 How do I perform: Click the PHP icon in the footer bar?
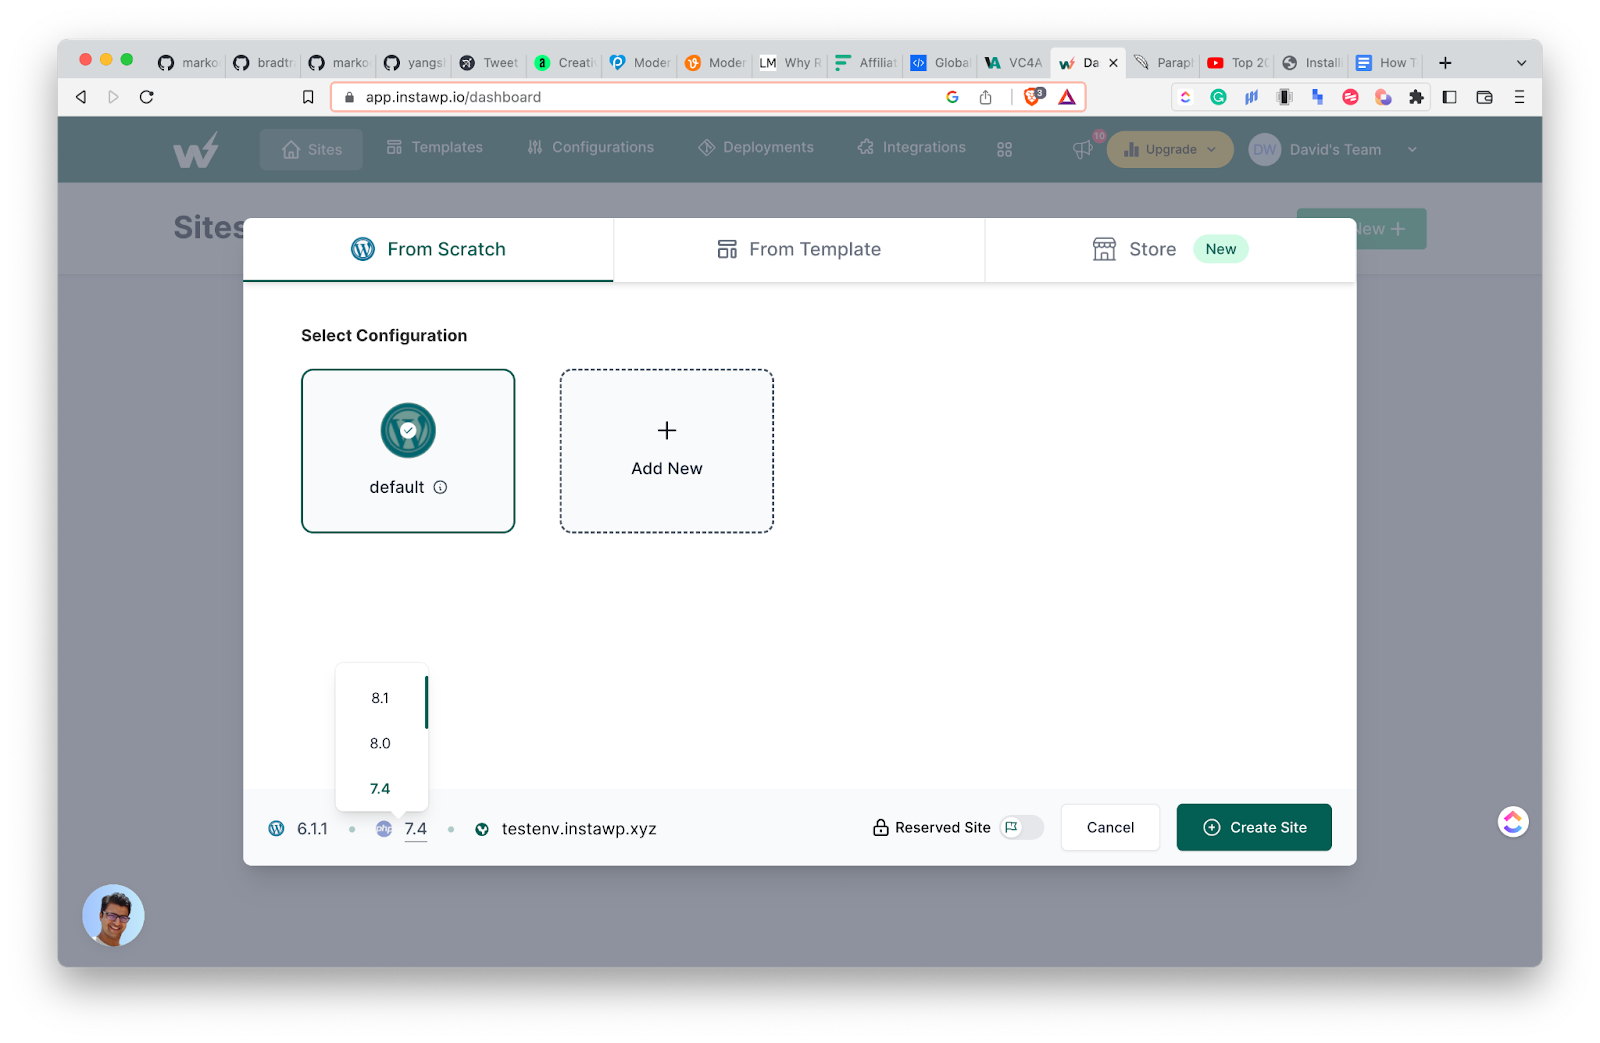tap(384, 829)
